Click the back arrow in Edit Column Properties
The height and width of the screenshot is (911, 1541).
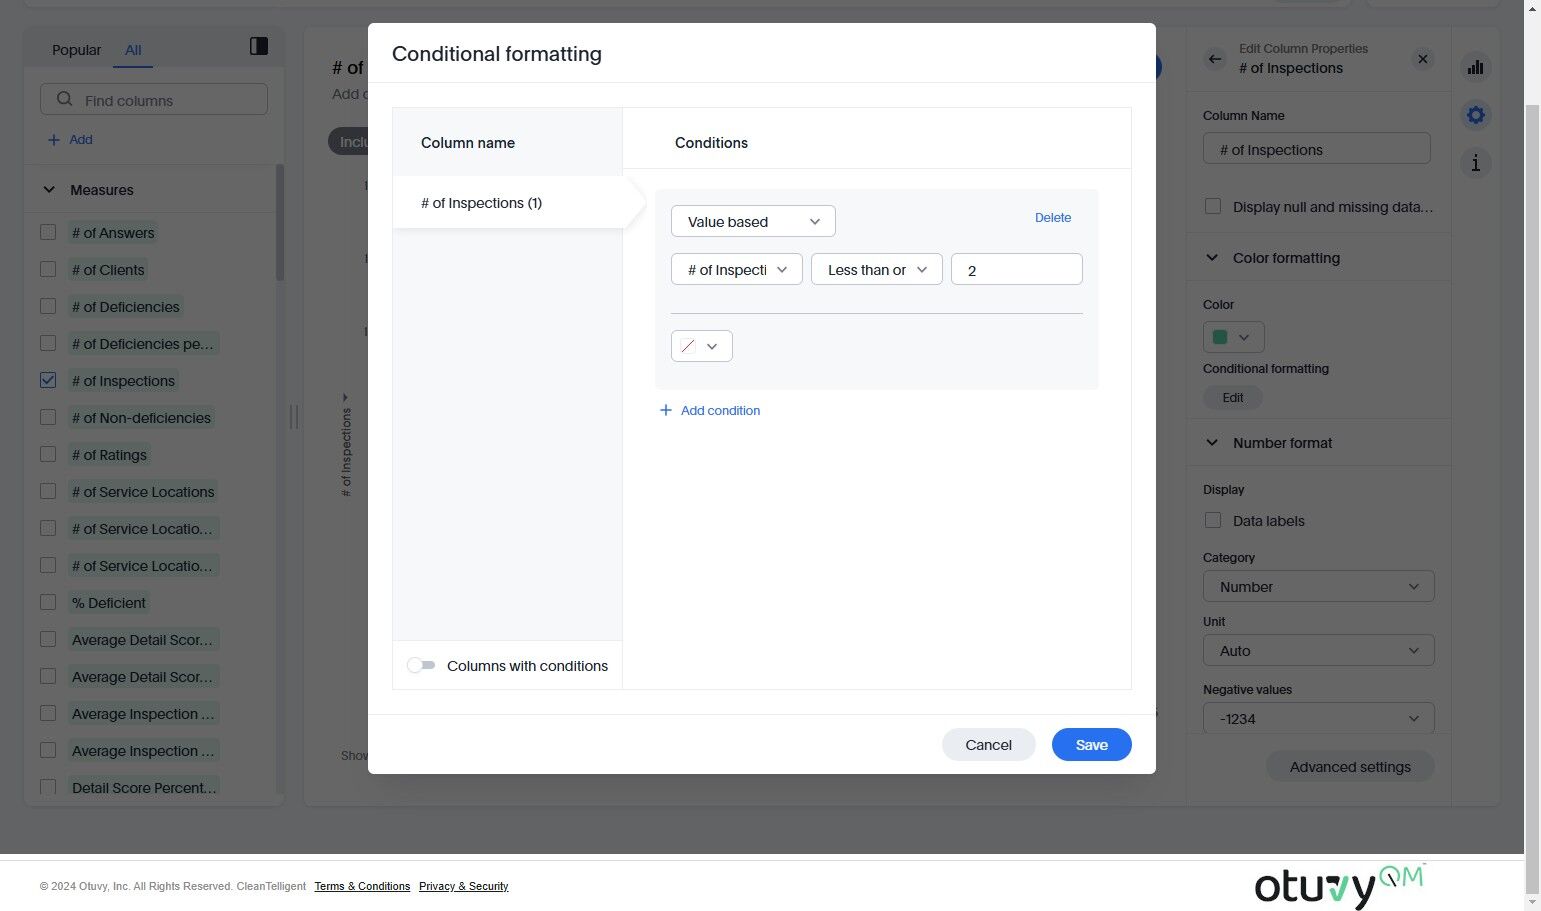pyautogui.click(x=1215, y=59)
